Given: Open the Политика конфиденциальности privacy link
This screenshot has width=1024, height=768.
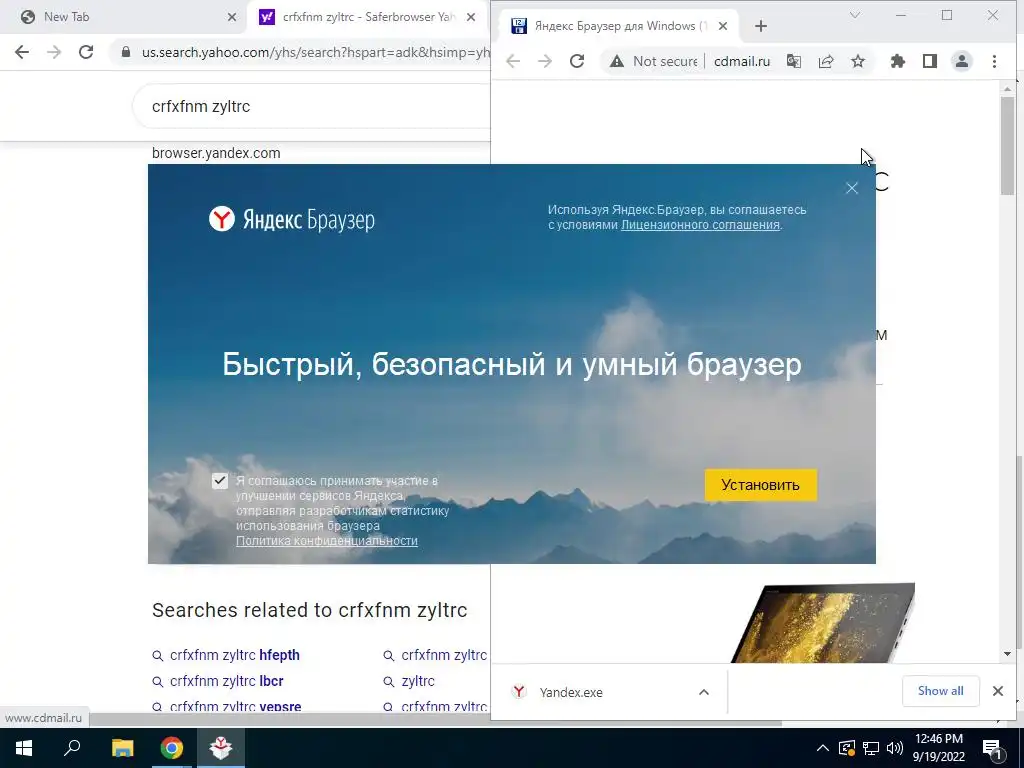Looking at the screenshot, I should [327, 541].
